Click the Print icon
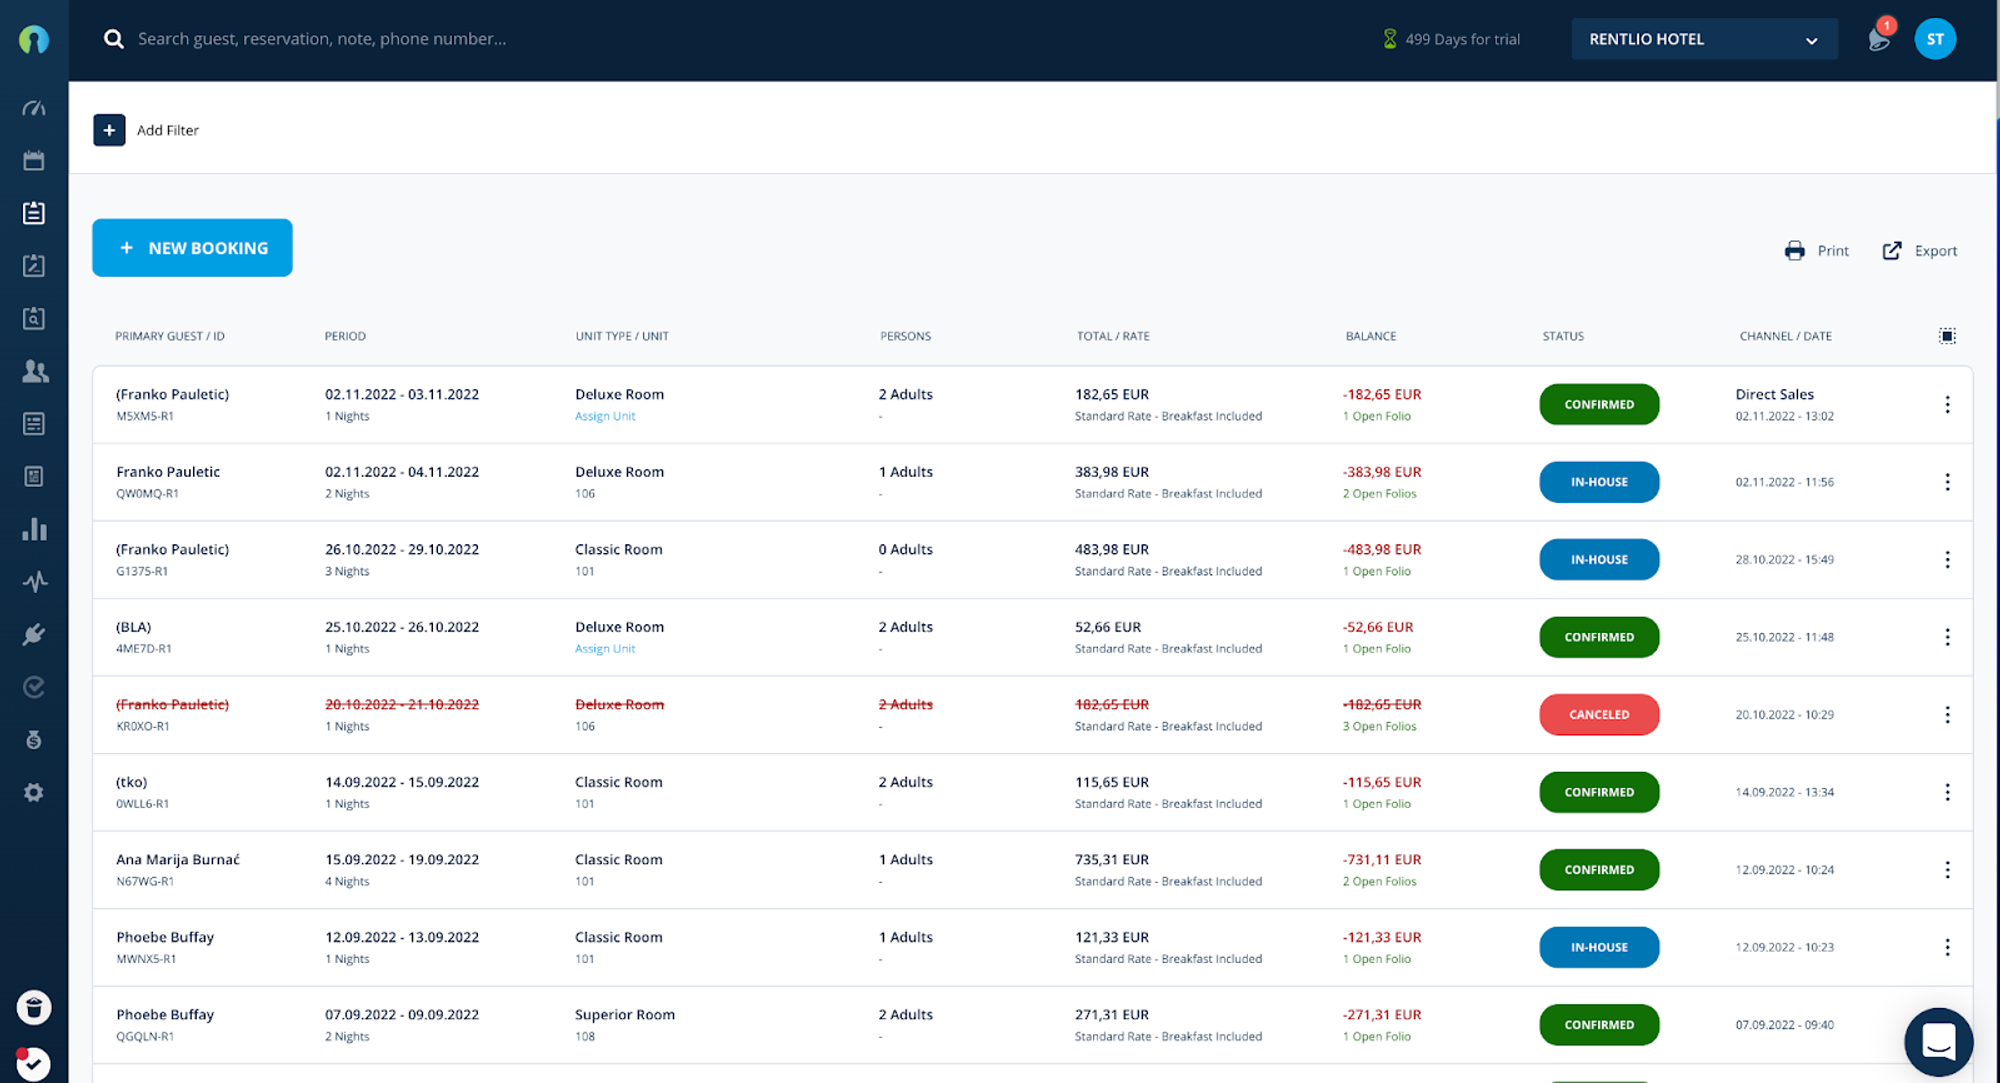2000x1083 pixels. (x=1795, y=251)
